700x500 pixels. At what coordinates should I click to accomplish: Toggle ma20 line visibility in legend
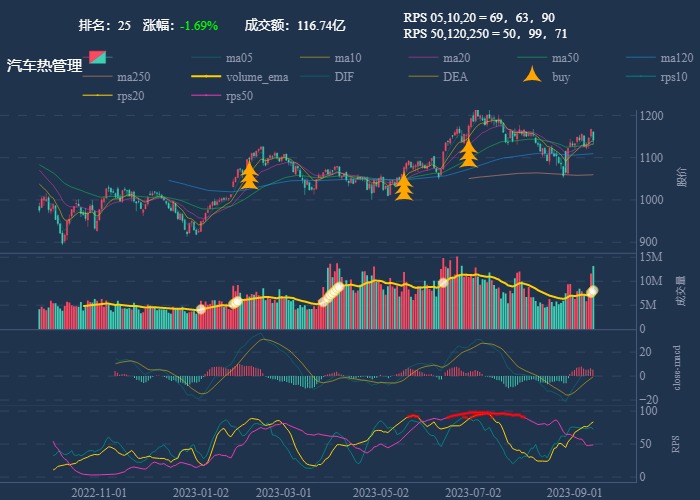457,58
